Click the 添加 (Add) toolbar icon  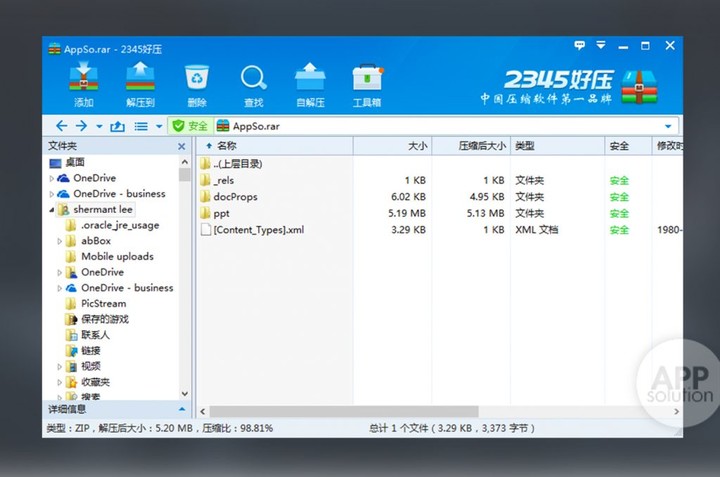(84, 77)
